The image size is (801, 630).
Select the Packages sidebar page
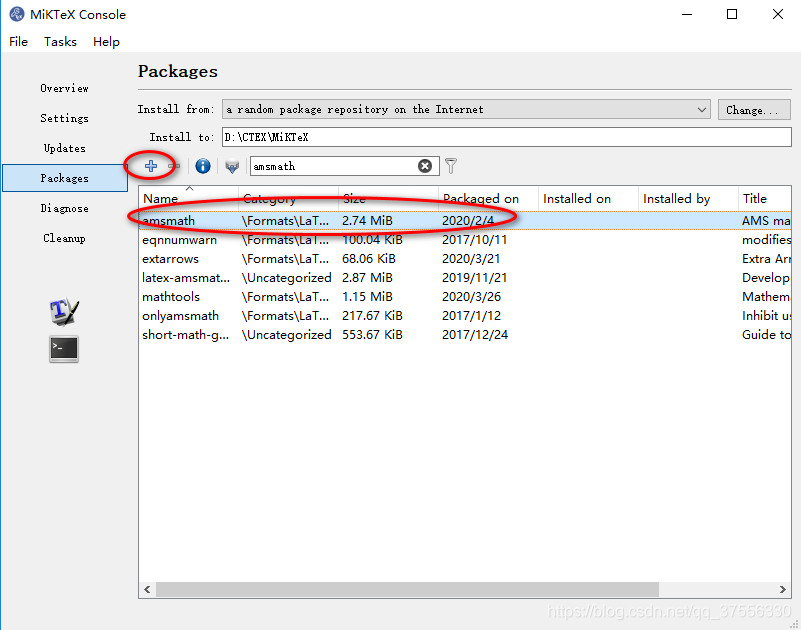[x=64, y=178]
